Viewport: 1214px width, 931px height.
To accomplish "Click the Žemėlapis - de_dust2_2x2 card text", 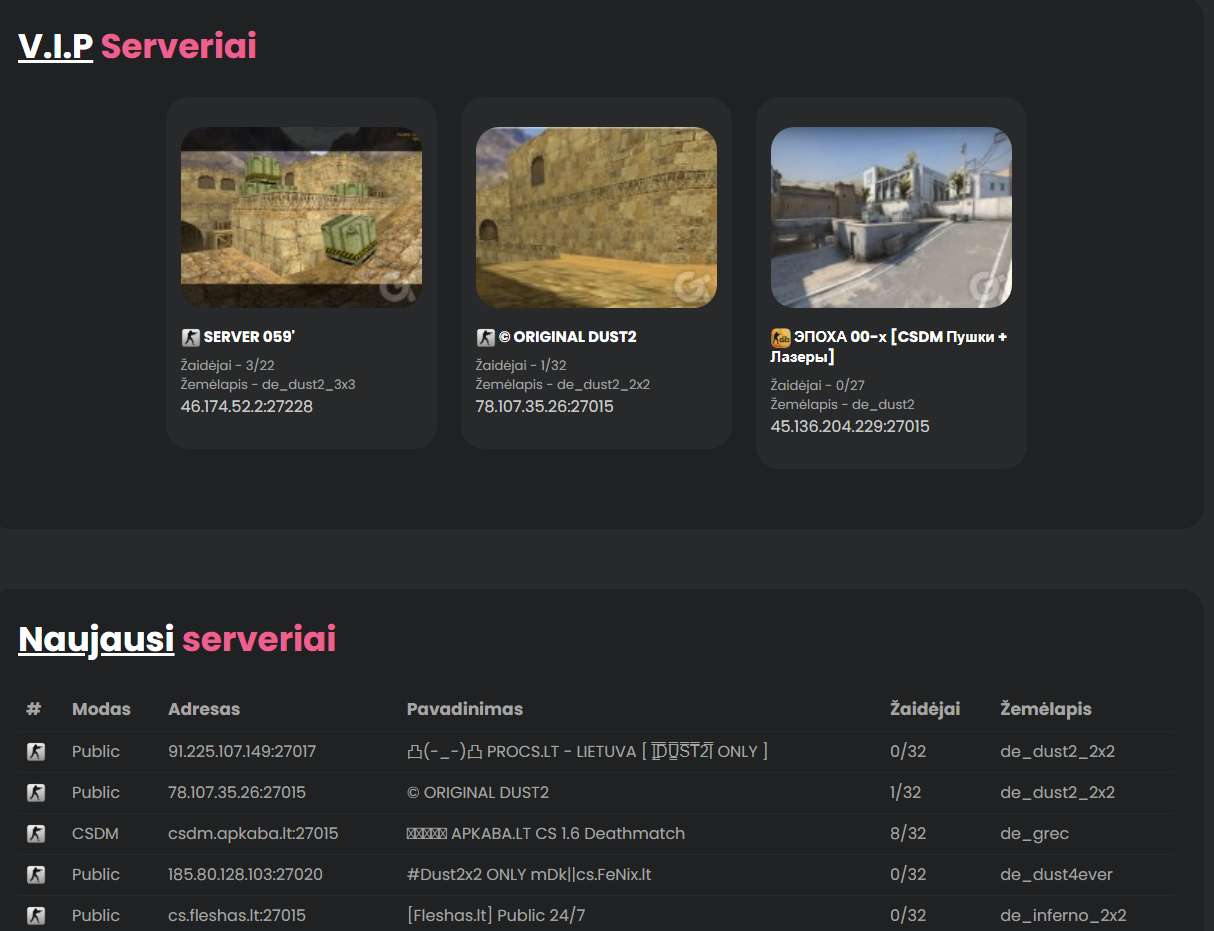I will (x=563, y=385).
